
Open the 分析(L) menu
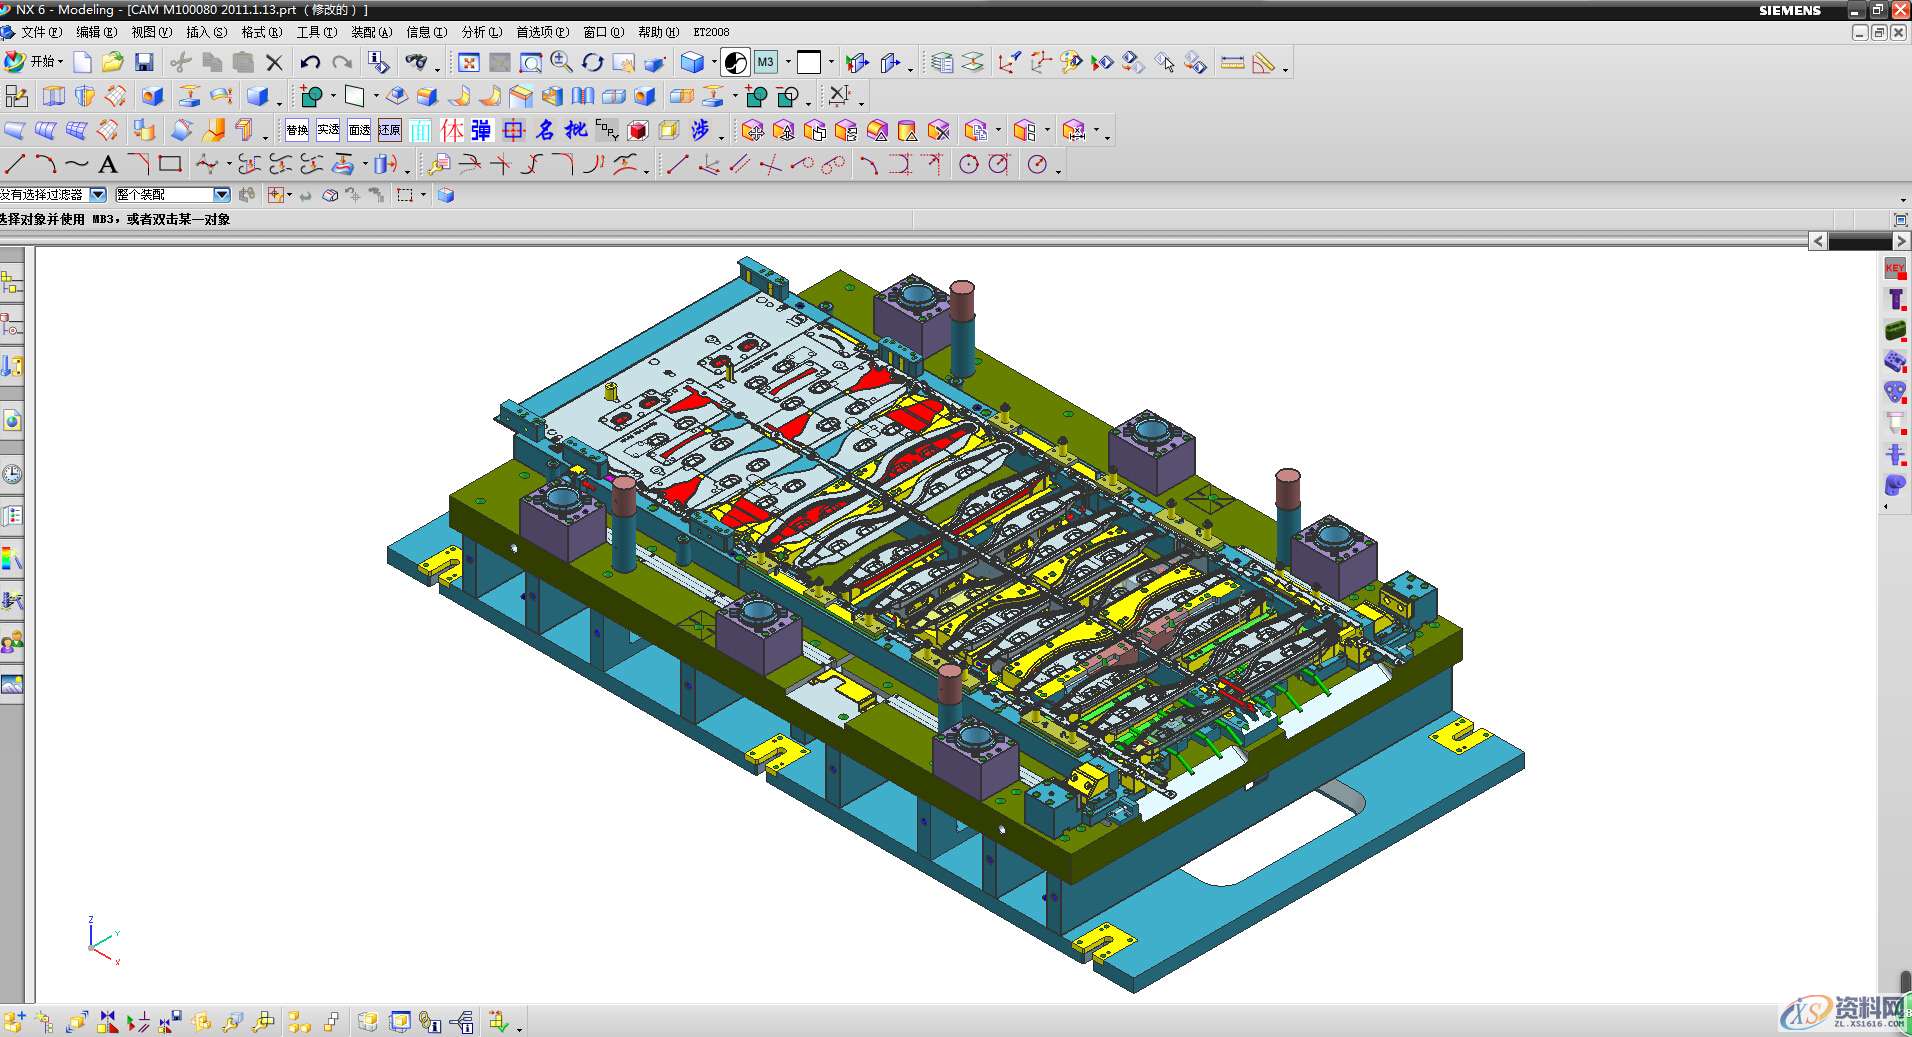(481, 32)
